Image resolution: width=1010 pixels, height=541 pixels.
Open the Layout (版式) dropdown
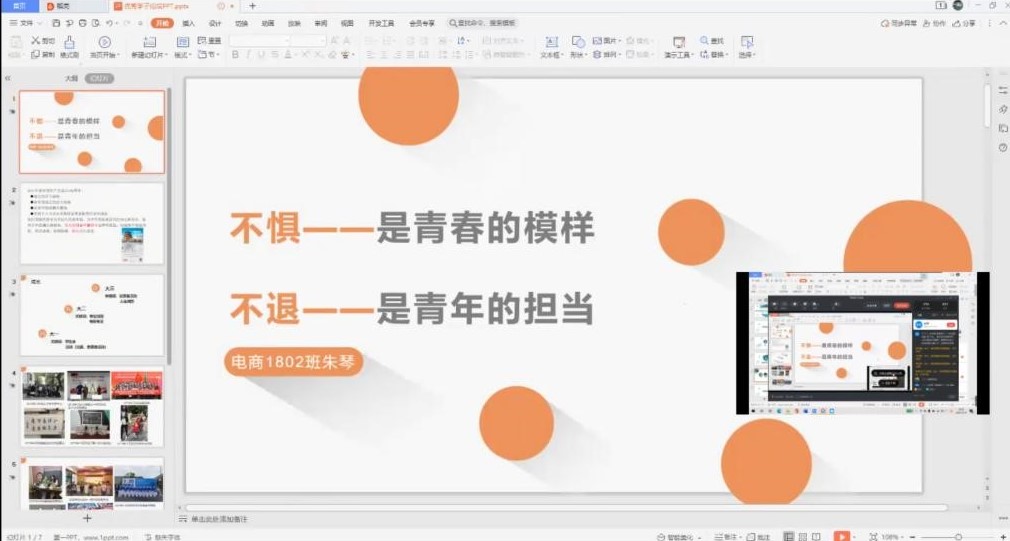pos(183,55)
